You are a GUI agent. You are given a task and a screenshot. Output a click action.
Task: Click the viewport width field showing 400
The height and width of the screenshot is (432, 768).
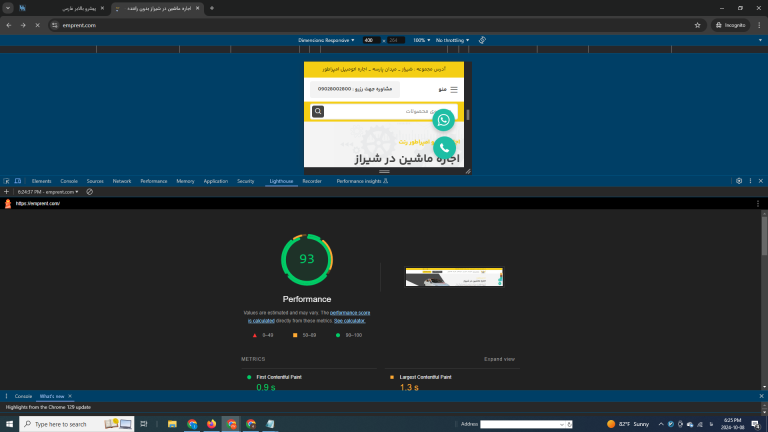click(372, 40)
